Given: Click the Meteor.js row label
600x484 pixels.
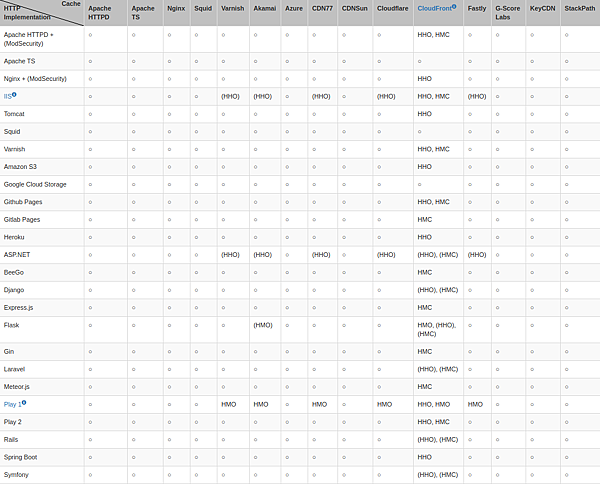Looking at the screenshot, I should pos(16,387).
